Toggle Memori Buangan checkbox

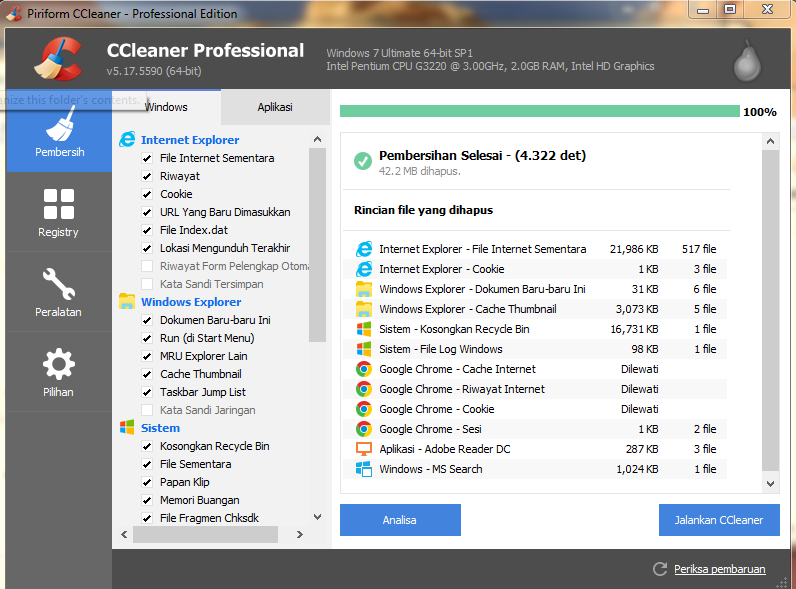tap(147, 500)
